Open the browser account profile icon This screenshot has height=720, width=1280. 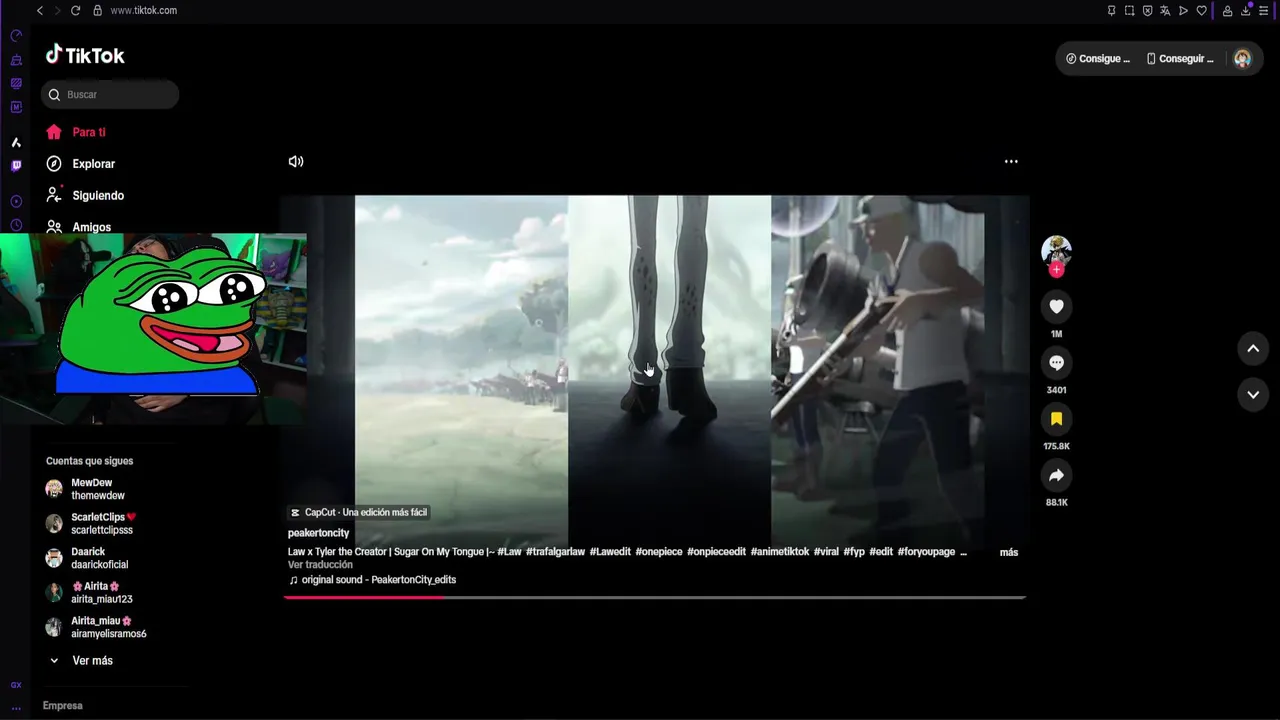pos(1227,11)
